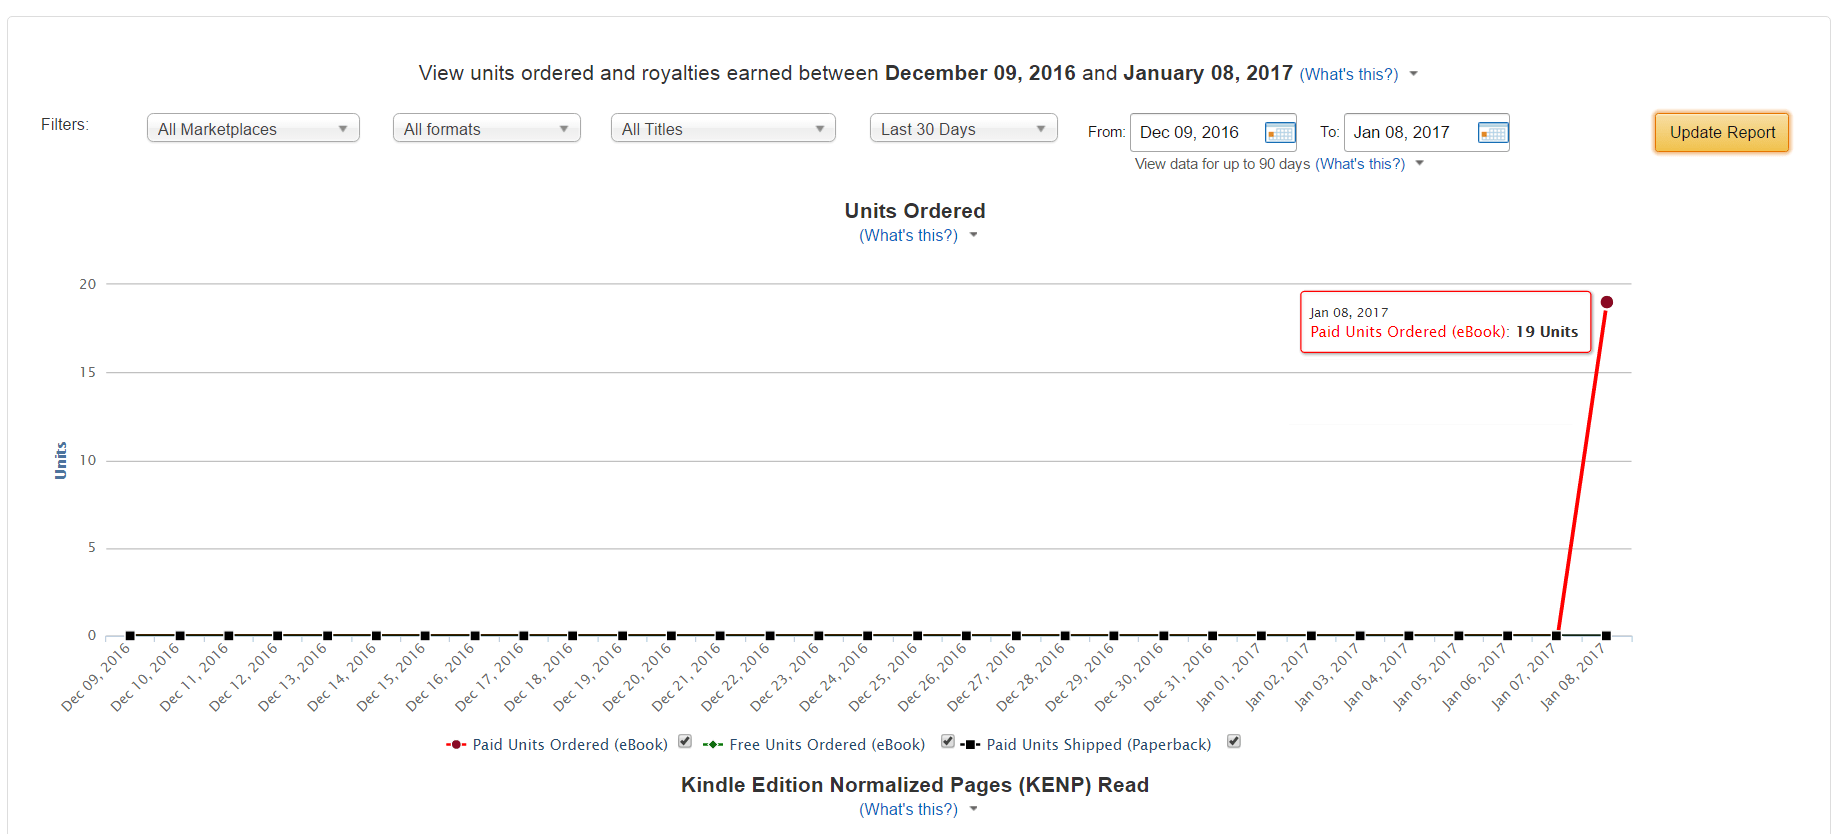Click the Free Units Ordered (eBook) legend label
The image size is (1835, 834).
[x=827, y=745]
